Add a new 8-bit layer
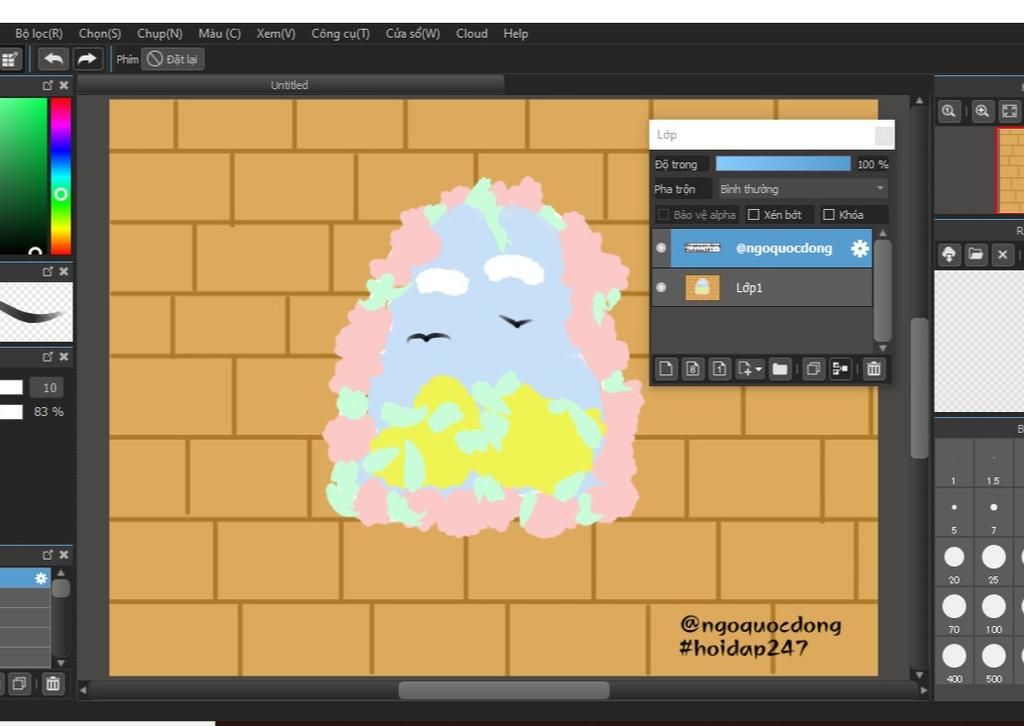The height and width of the screenshot is (726, 1024). pyautogui.click(x=692, y=369)
